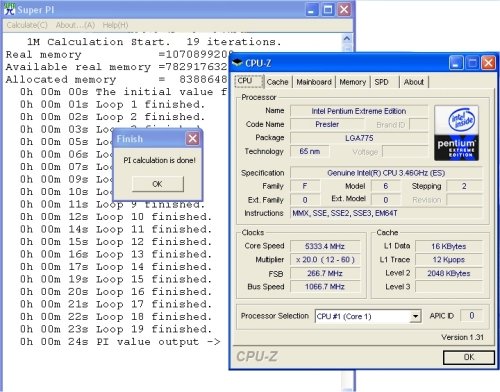Viewport: 500px width, 392px height.
Task: Close the CPU-Z window
Action: (488, 63)
